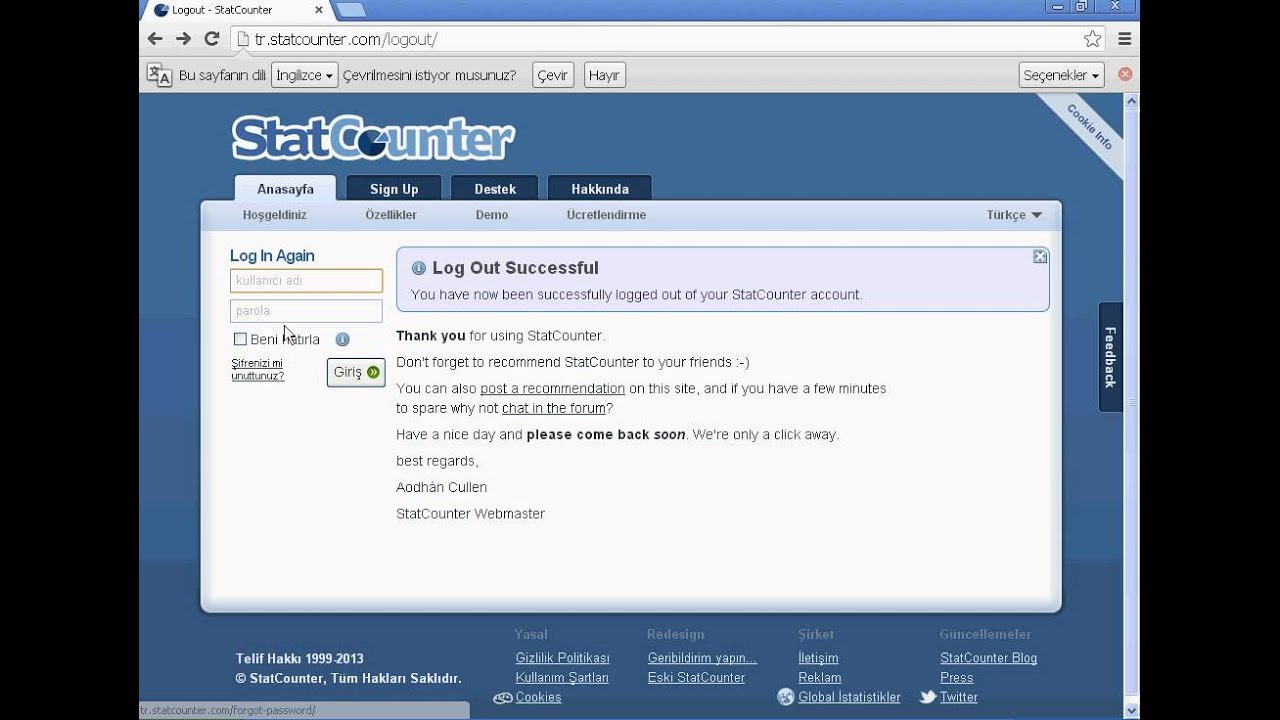Open the Press footer link
Screen dimensions: 1280x720
click(x=956, y=677)
